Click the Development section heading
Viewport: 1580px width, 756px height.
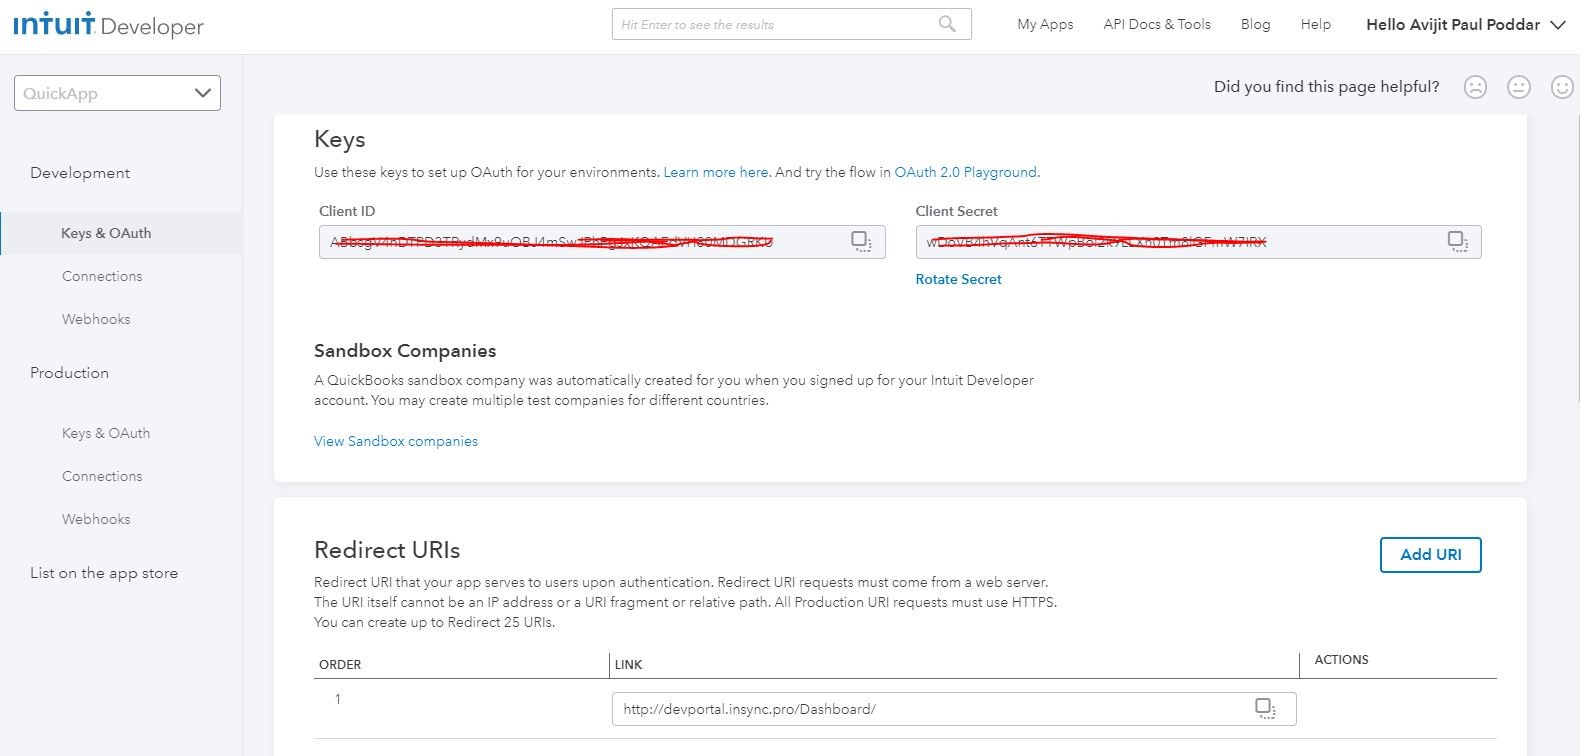pos(80,173)
